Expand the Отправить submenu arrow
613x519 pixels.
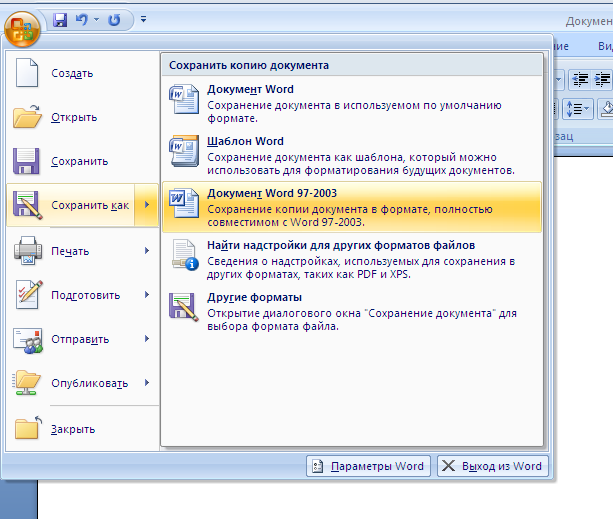click(x=147, y=339)
